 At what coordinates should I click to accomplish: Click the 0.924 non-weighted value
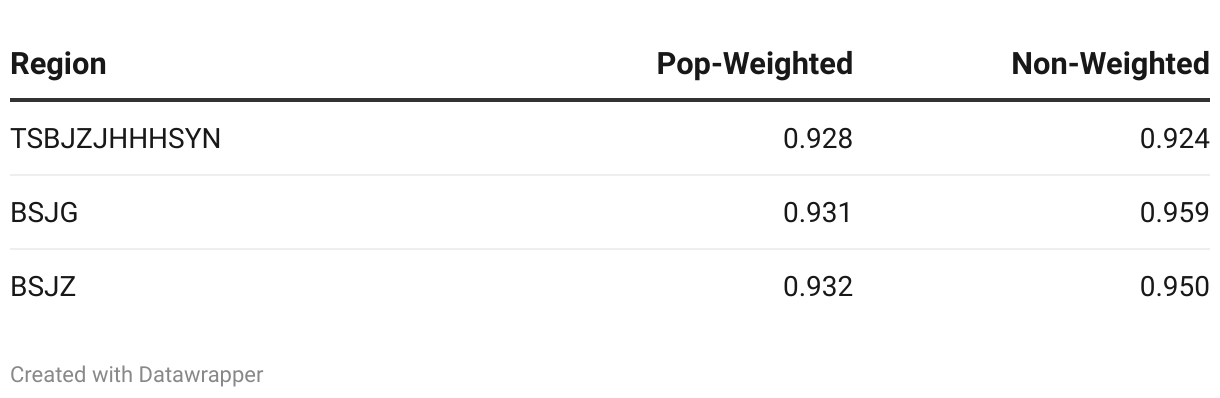pyautogui.click(x=1174, y=138)
